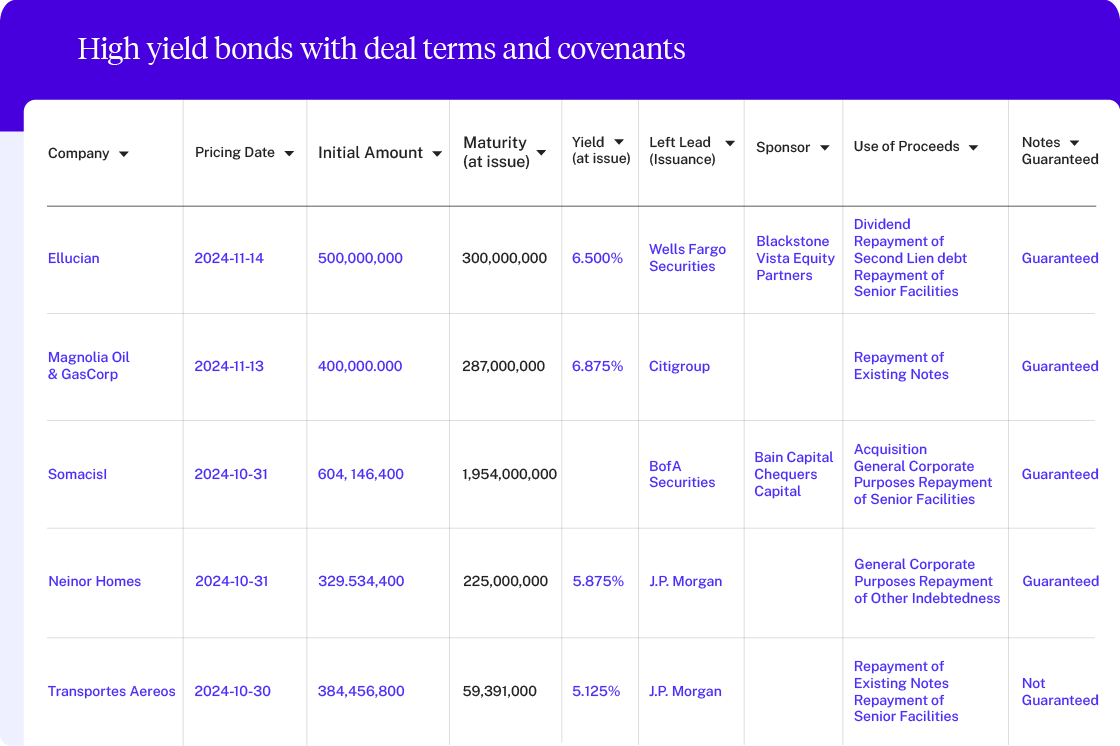
Task: Open Blackstone Vista Equity Partners sponsor link
Action: click(x=794, y=258)
